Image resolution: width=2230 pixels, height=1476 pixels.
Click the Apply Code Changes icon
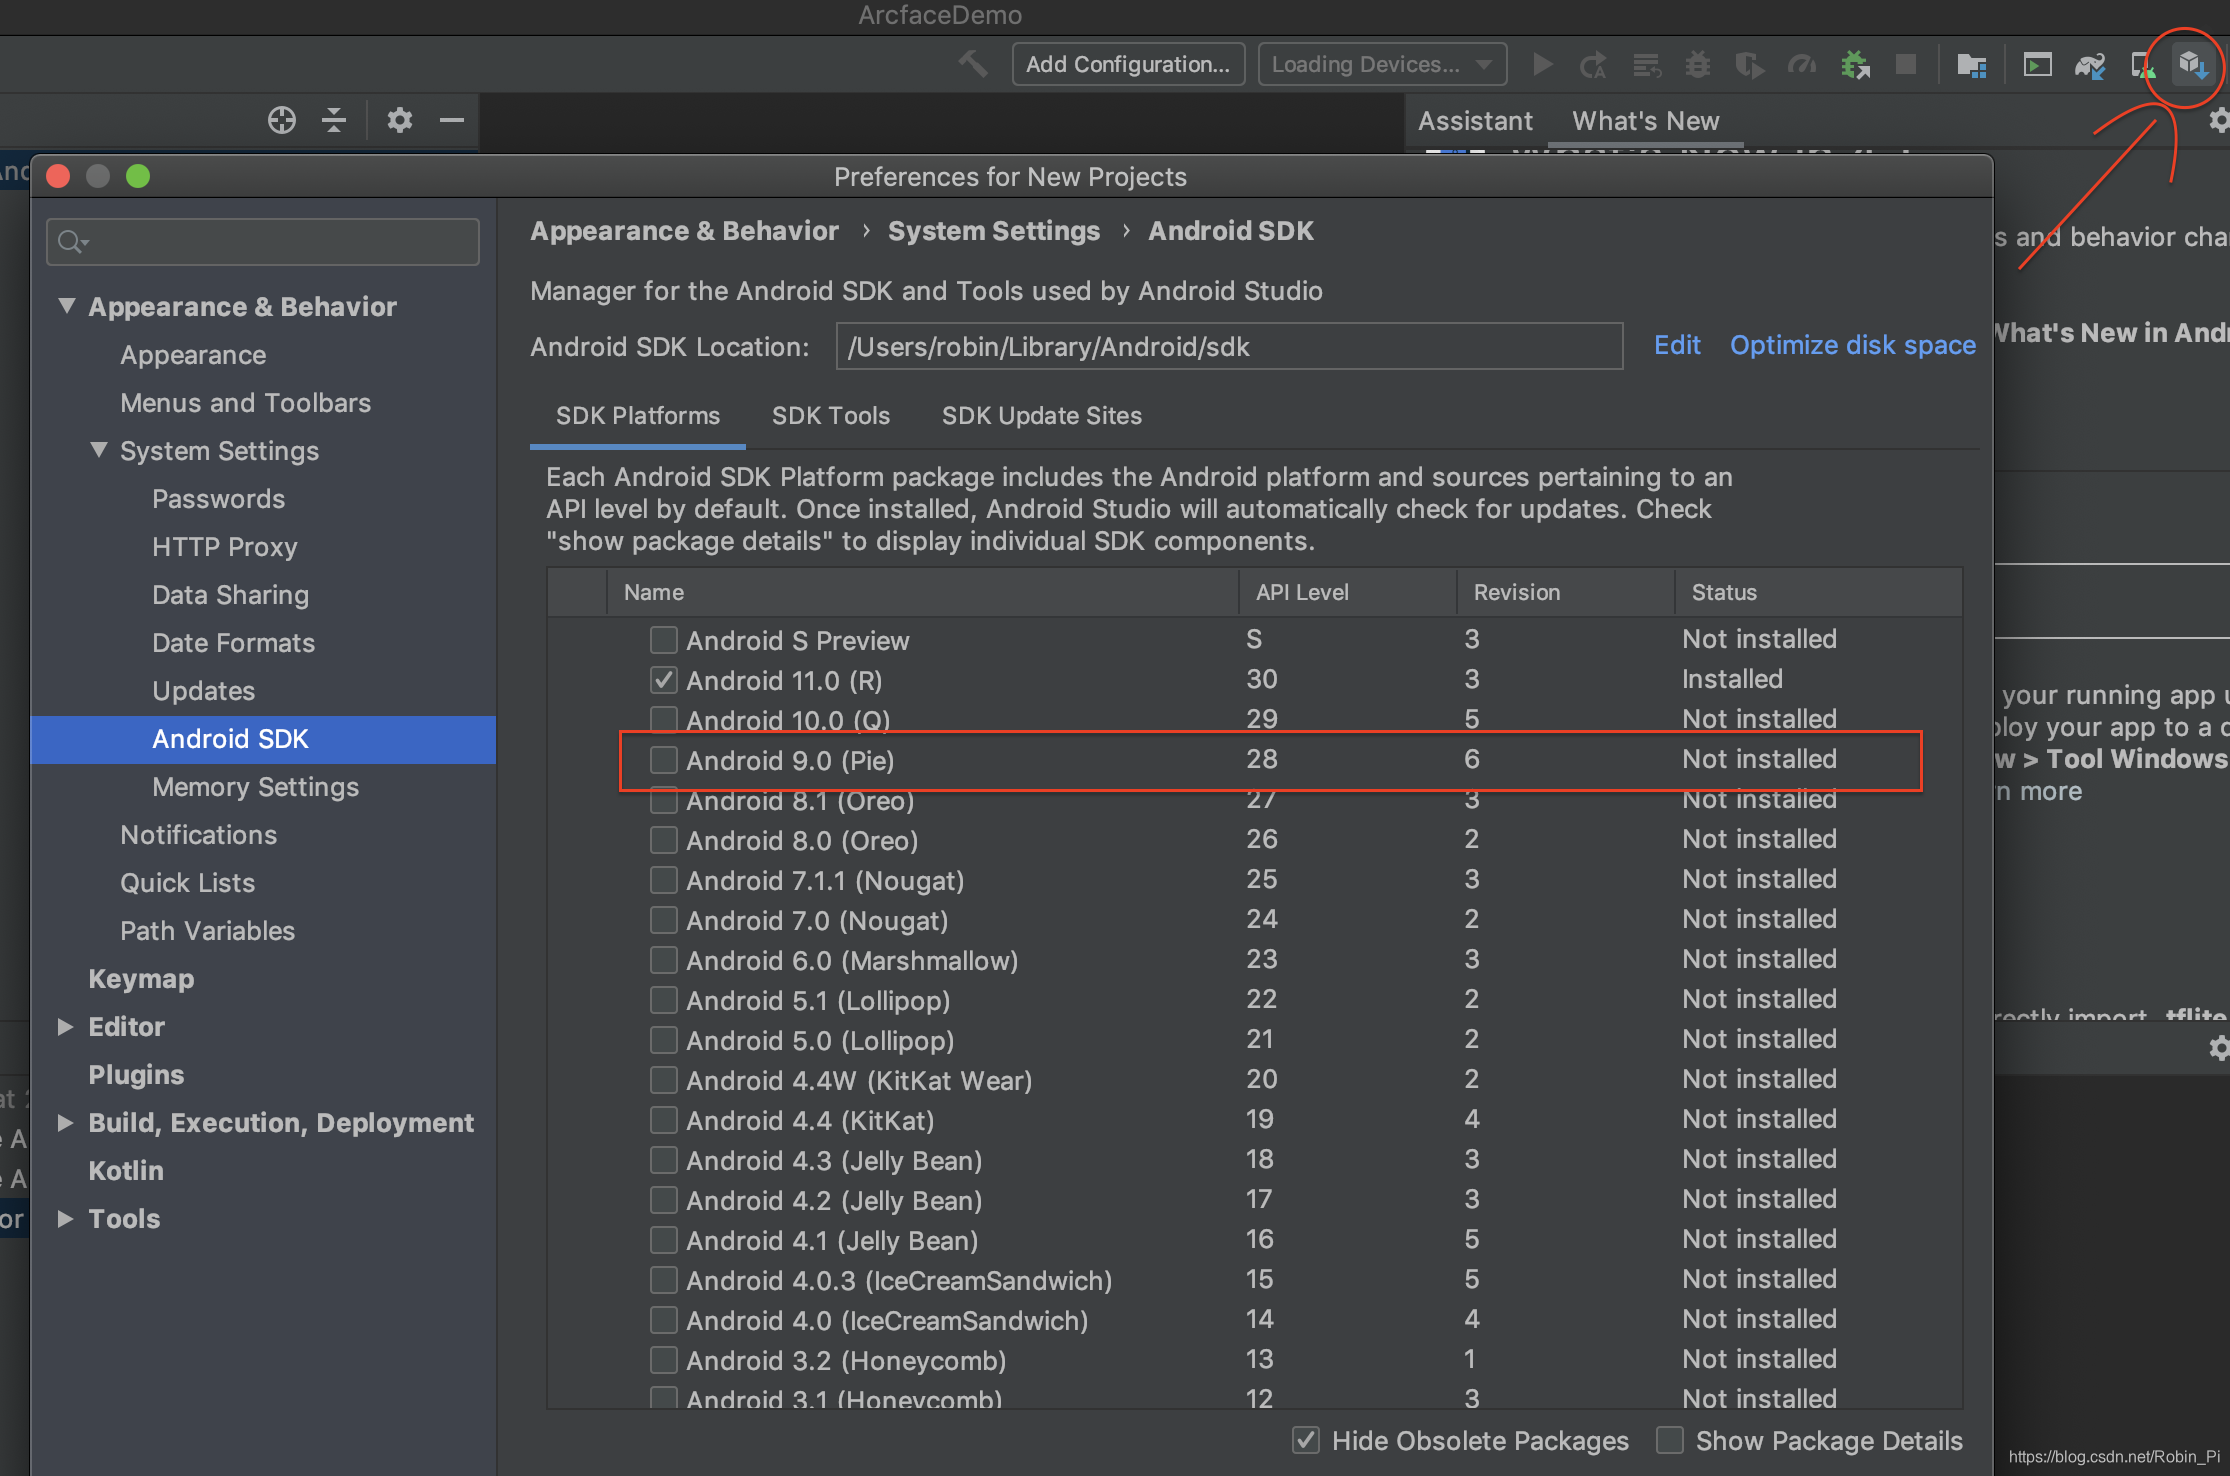coord(1646,65)
